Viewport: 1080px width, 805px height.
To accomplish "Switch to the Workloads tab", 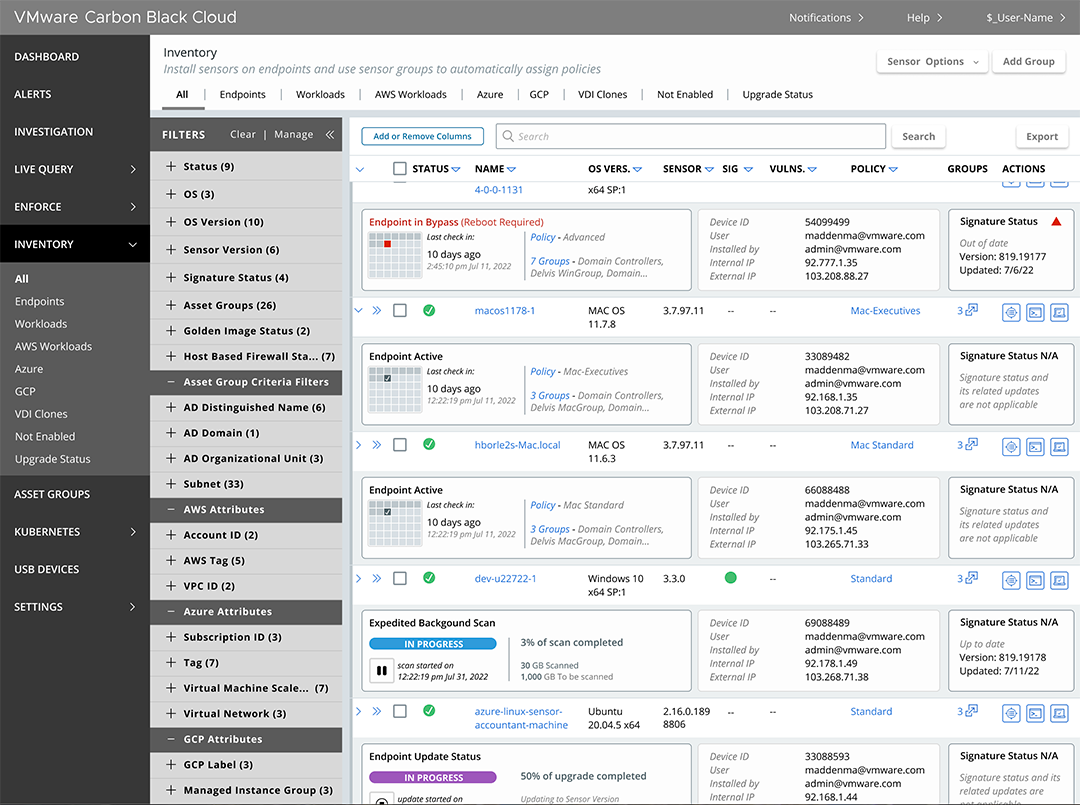I will (320, 94).
